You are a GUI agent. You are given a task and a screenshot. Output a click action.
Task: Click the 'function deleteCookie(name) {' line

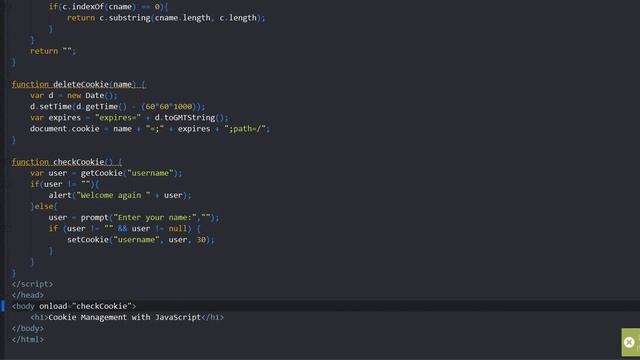79,84
